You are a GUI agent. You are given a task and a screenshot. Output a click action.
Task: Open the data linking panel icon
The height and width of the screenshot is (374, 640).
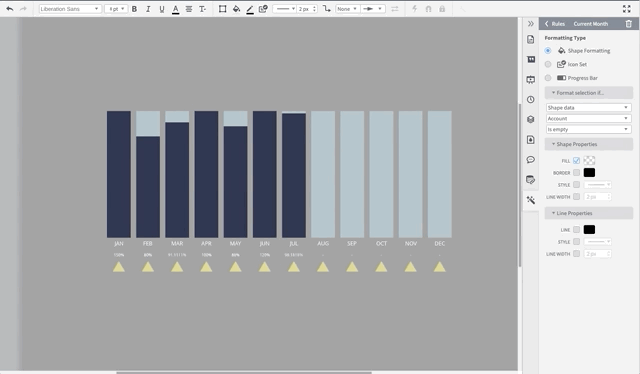(531, 180)
